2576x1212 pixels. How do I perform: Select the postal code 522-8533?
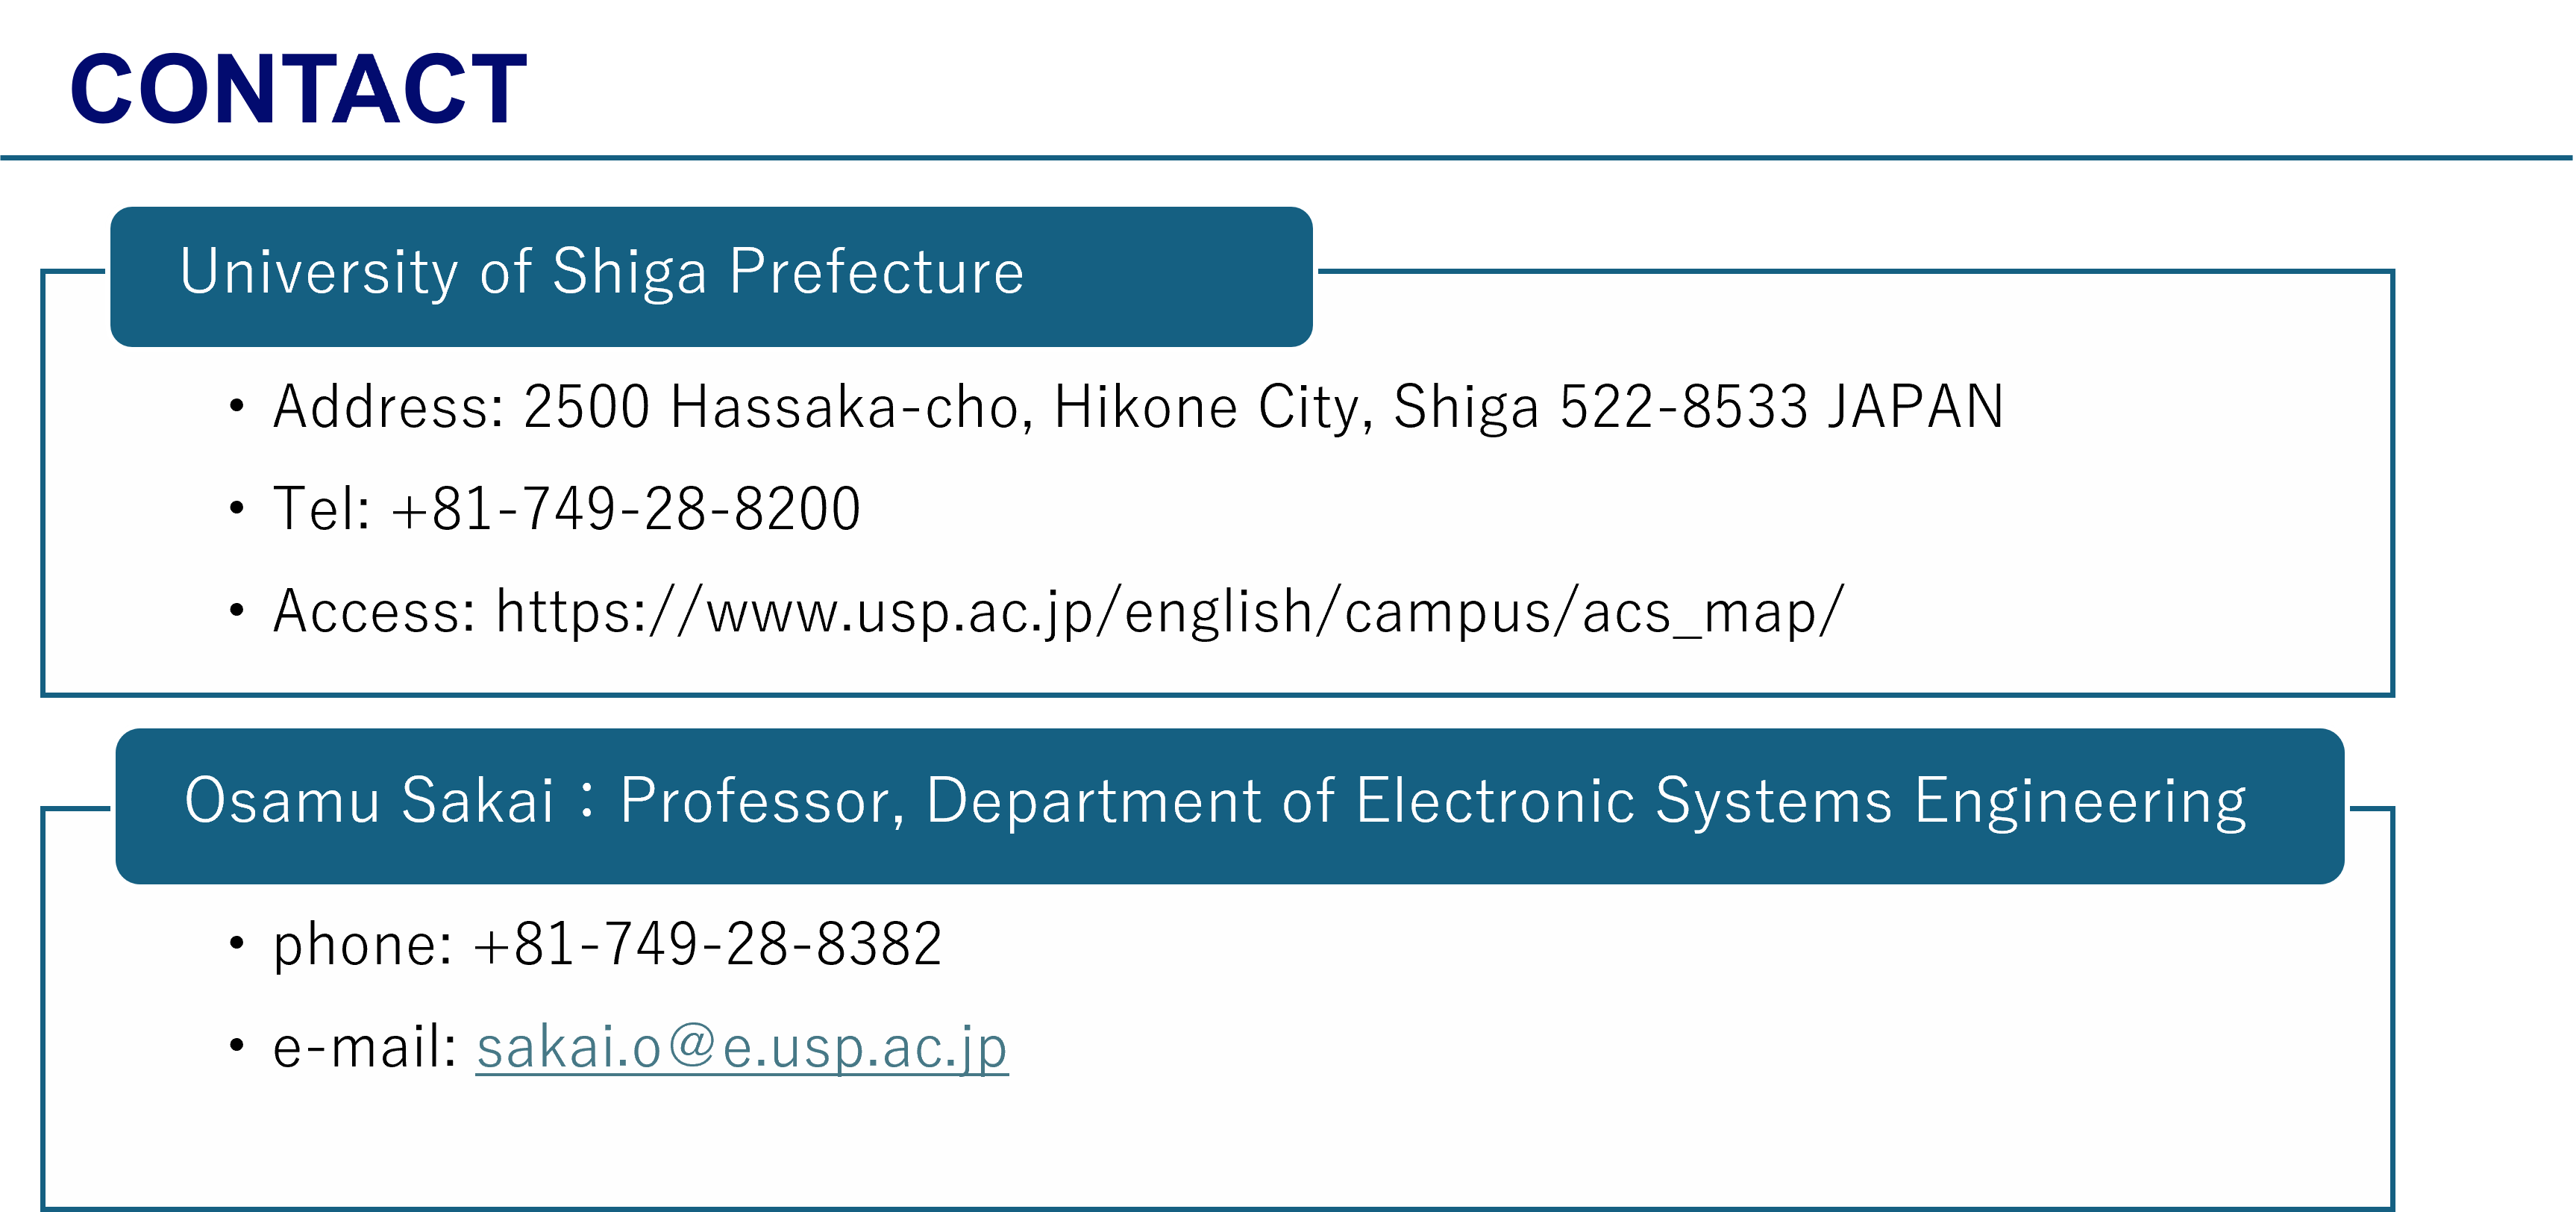(x=1683, y=407)
